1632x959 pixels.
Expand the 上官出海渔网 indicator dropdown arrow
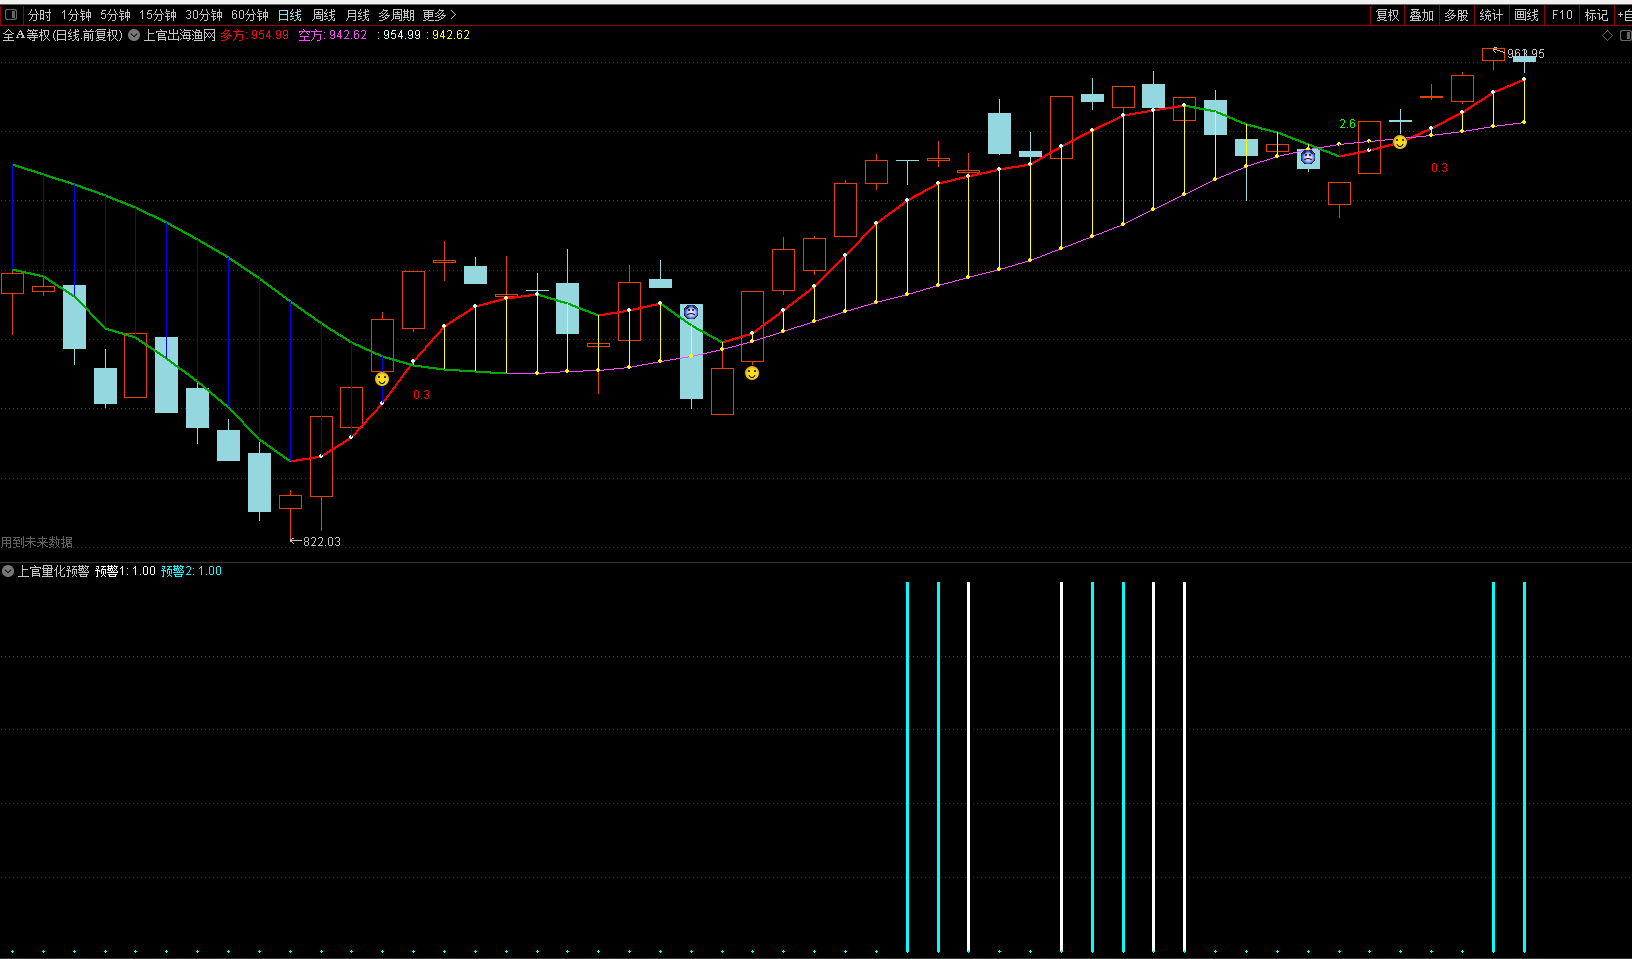coord(134,35)
